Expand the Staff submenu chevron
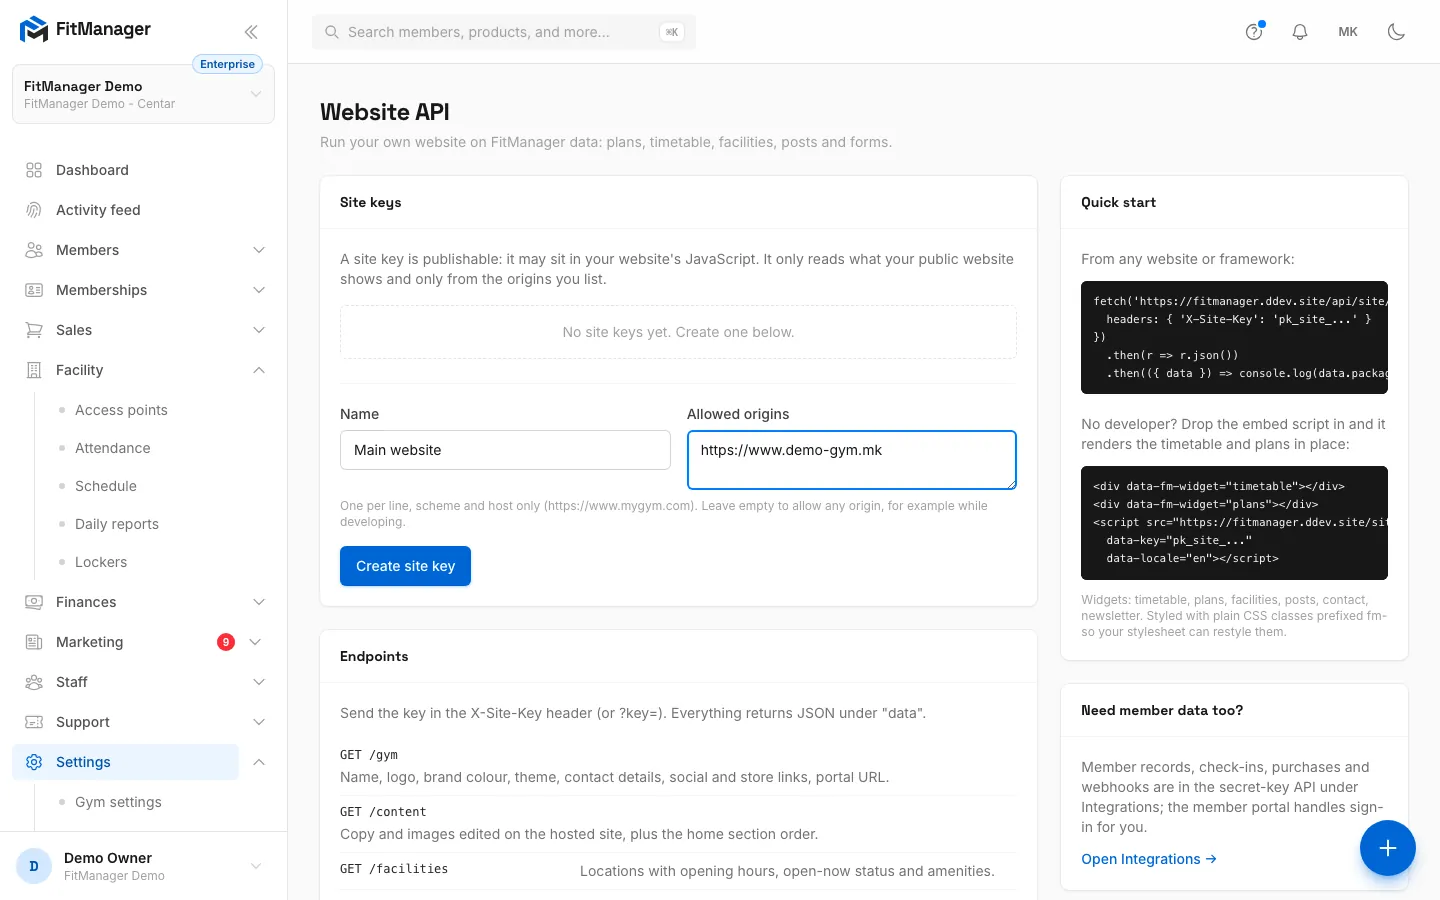This screenshot has height=900, width=1440. coord(259,682)
